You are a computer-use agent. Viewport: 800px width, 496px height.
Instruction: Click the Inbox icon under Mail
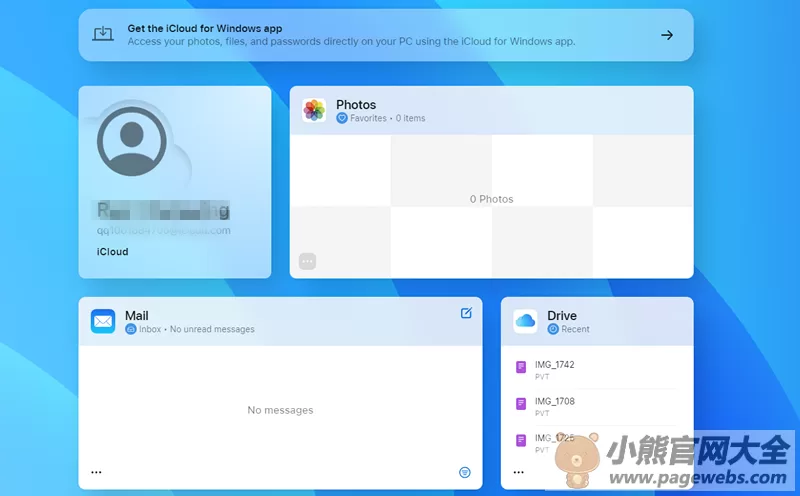pyautogui.click(x=131, y=329)
